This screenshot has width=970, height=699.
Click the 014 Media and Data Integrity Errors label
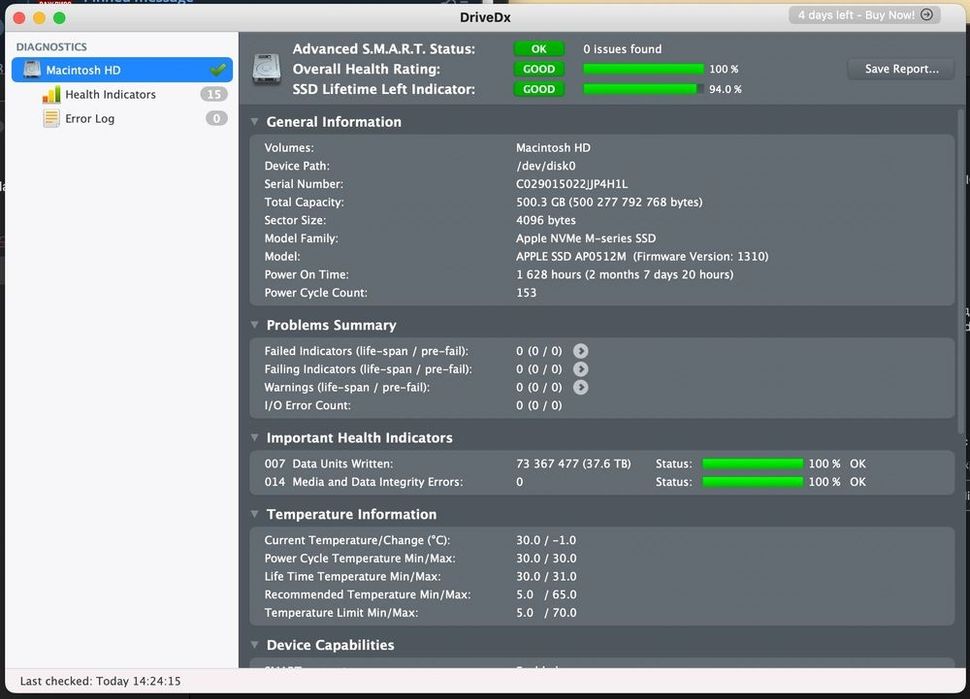click(x=364, y=482)
